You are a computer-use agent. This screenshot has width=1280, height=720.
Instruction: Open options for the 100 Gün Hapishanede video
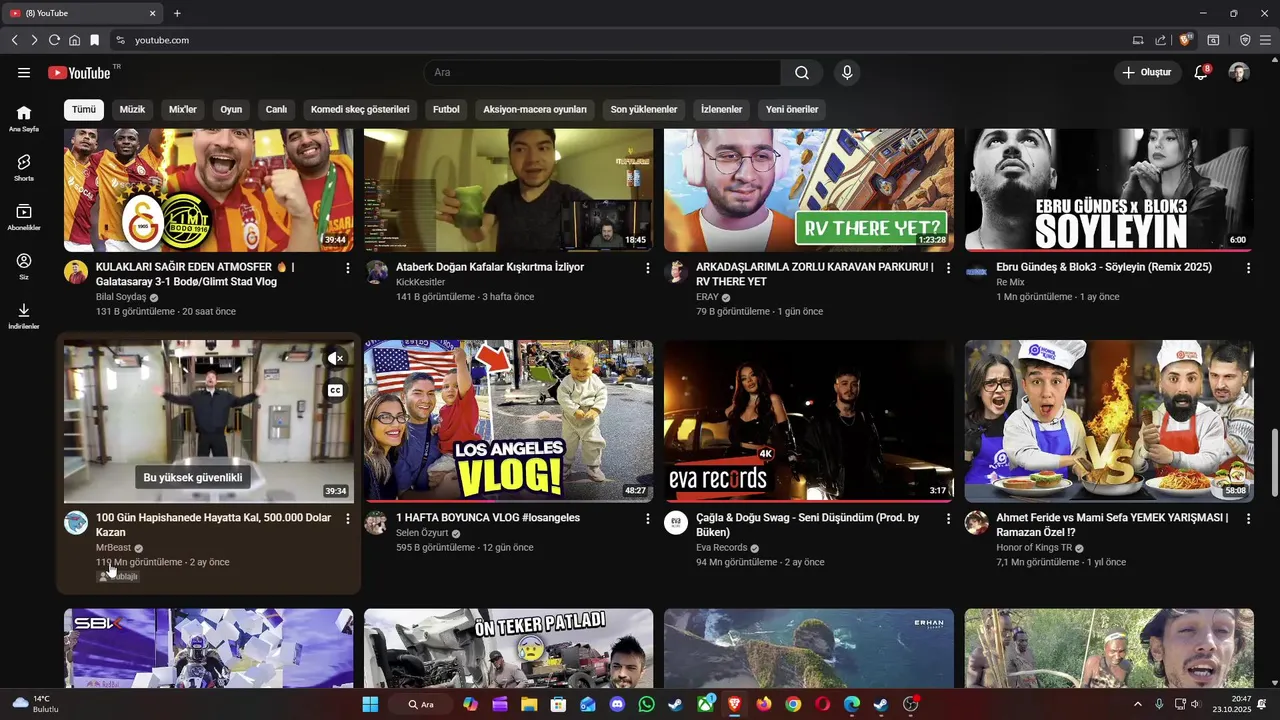click(x=348, y=518)
